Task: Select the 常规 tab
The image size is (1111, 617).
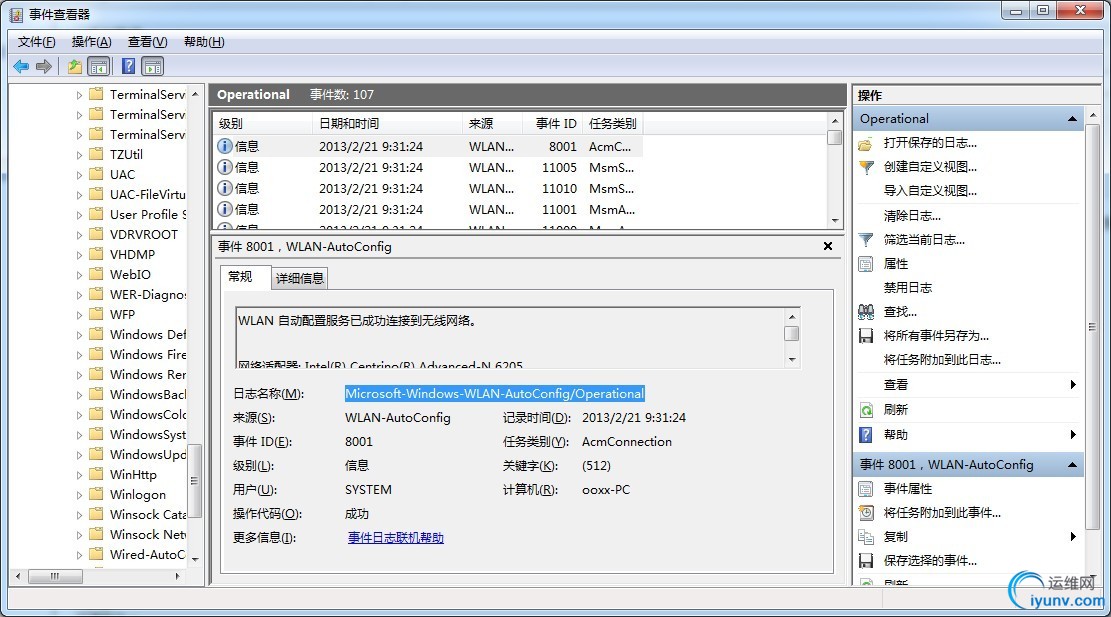Action: [240, 277]
